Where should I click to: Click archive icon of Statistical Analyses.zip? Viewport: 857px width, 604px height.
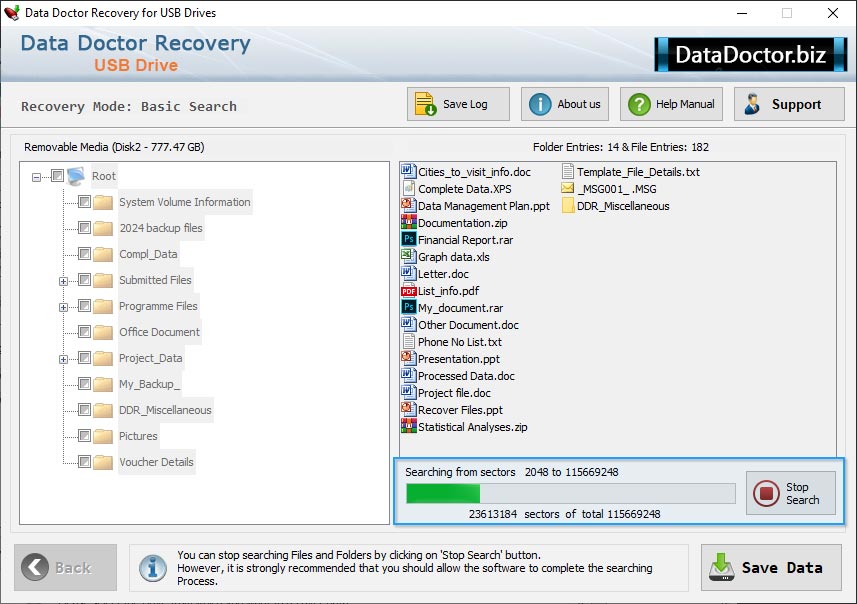tap(408, 426)
